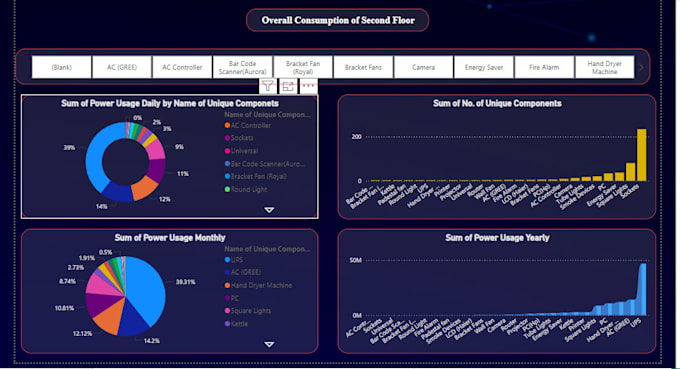680x369 pixels.
Task: Select the AC (GREE) slicer tile
Action: point(122,67)
